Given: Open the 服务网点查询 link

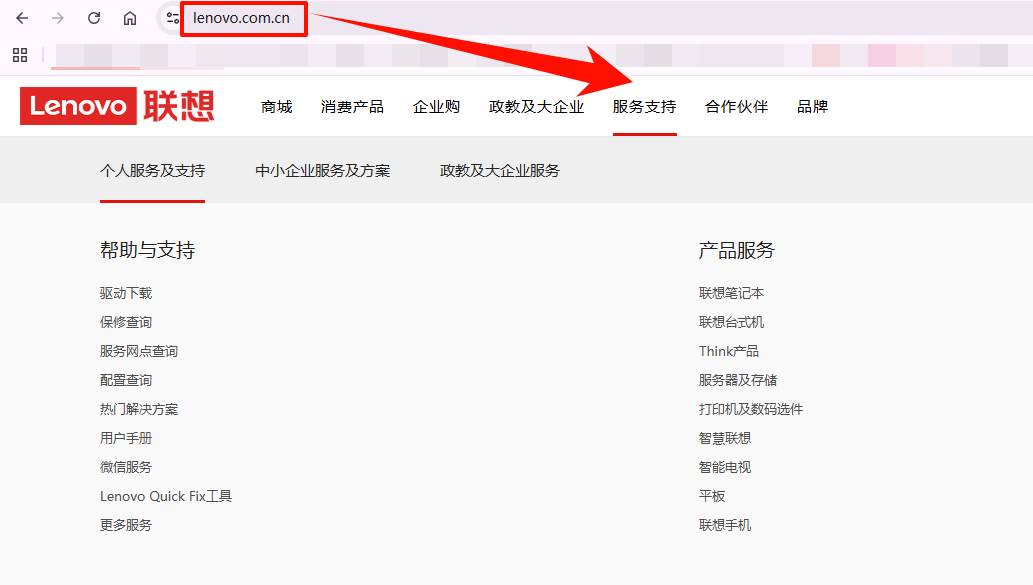Looking at the screenshot, I should (x=138, y=351).
